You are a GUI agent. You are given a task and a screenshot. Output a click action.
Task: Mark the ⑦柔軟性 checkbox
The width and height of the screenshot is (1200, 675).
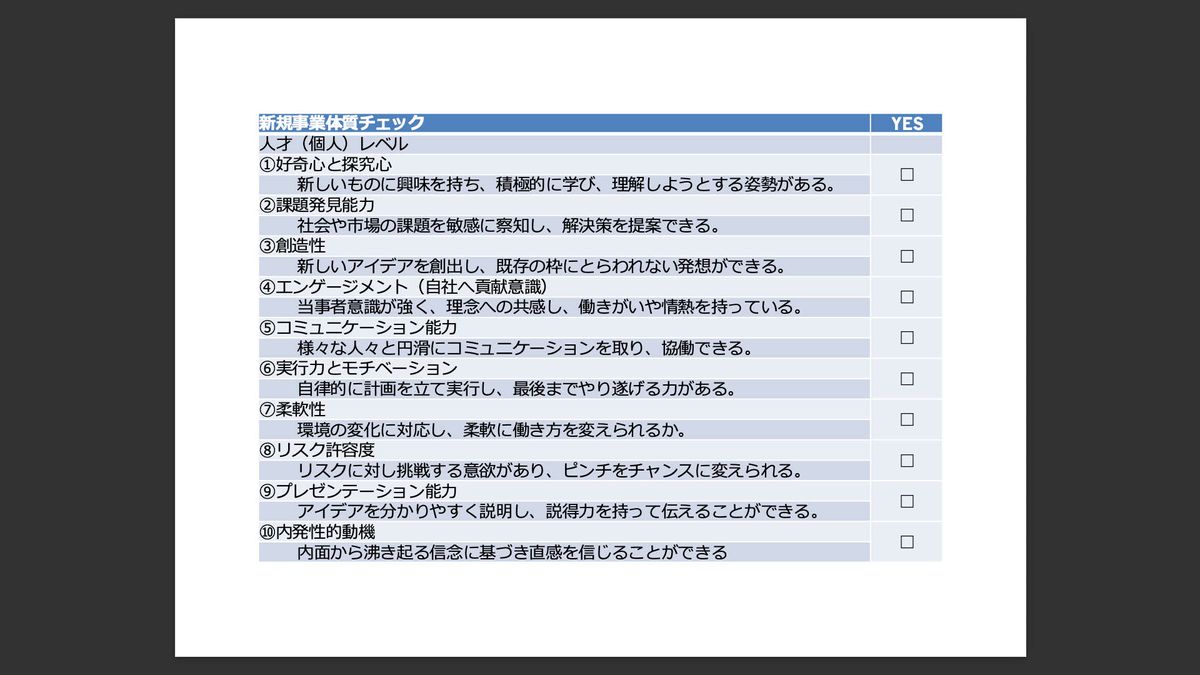click(x=906, y=419)
